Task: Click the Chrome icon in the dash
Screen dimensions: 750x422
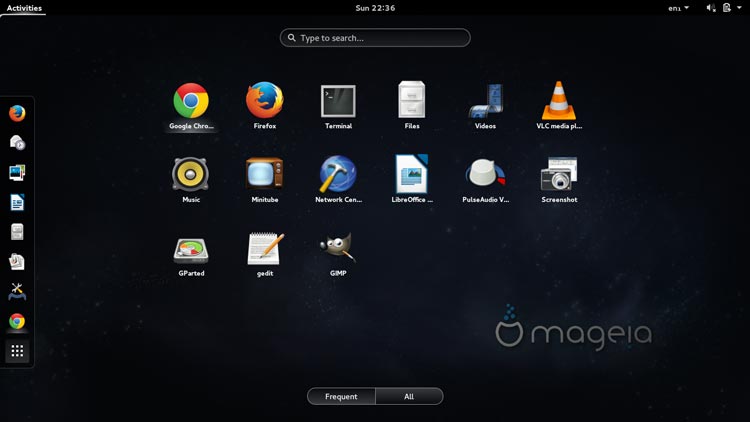Action: click(17, 322)
